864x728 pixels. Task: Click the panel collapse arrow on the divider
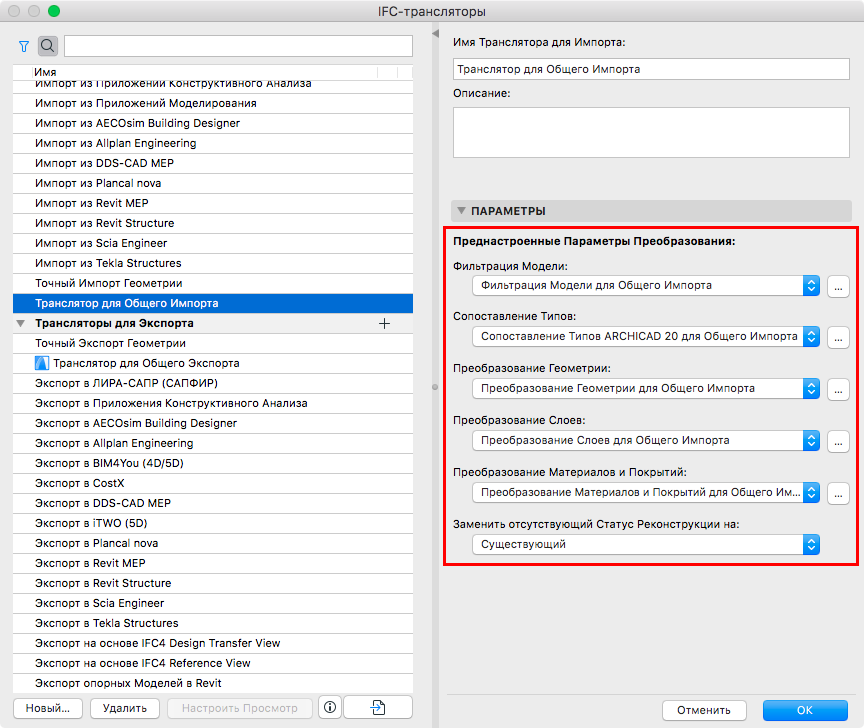[435, 34]
